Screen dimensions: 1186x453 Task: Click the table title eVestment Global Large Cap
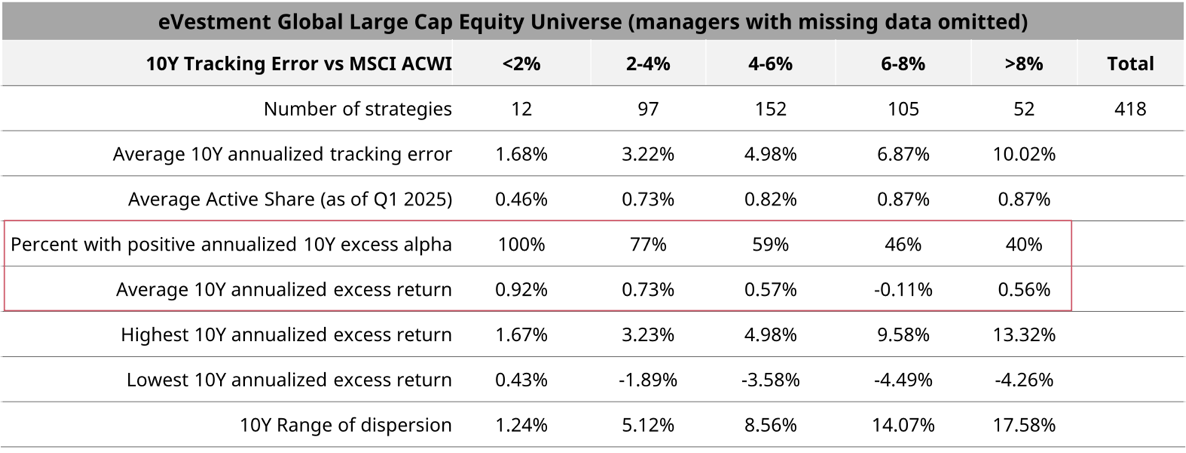[592, 20]
